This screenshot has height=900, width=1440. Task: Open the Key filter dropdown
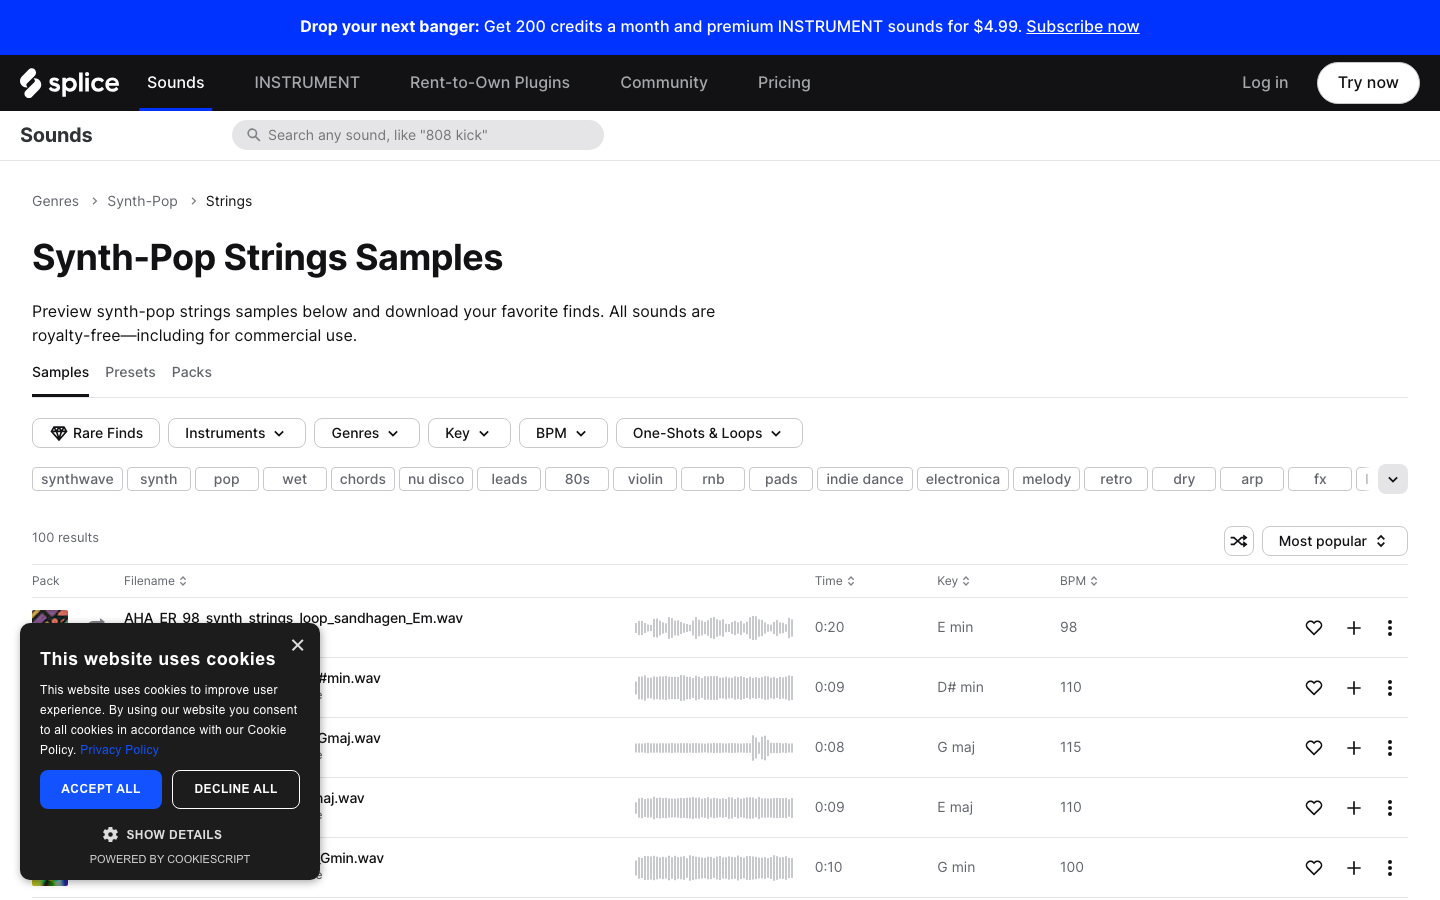[x=469, y=433]
